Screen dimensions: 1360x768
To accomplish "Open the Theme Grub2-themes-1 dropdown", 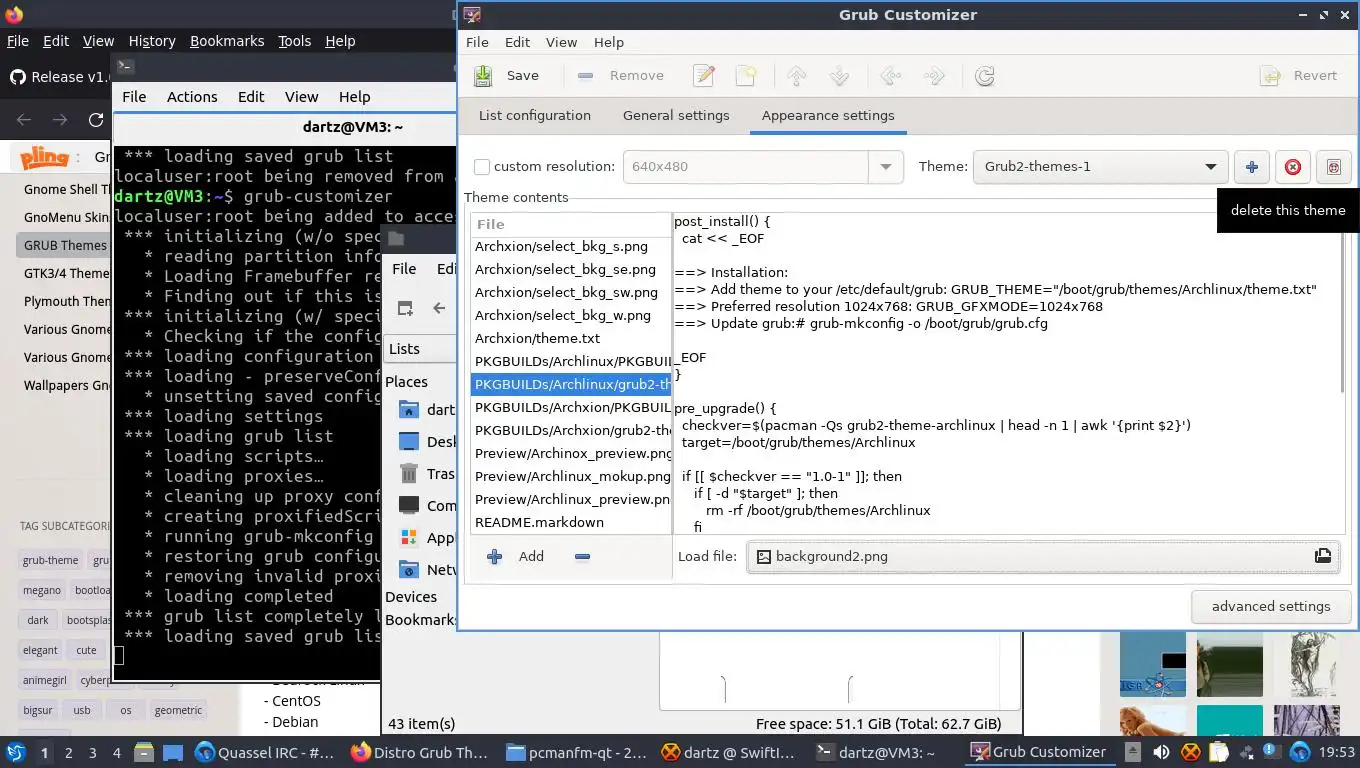I will (x=1099, y=167).
